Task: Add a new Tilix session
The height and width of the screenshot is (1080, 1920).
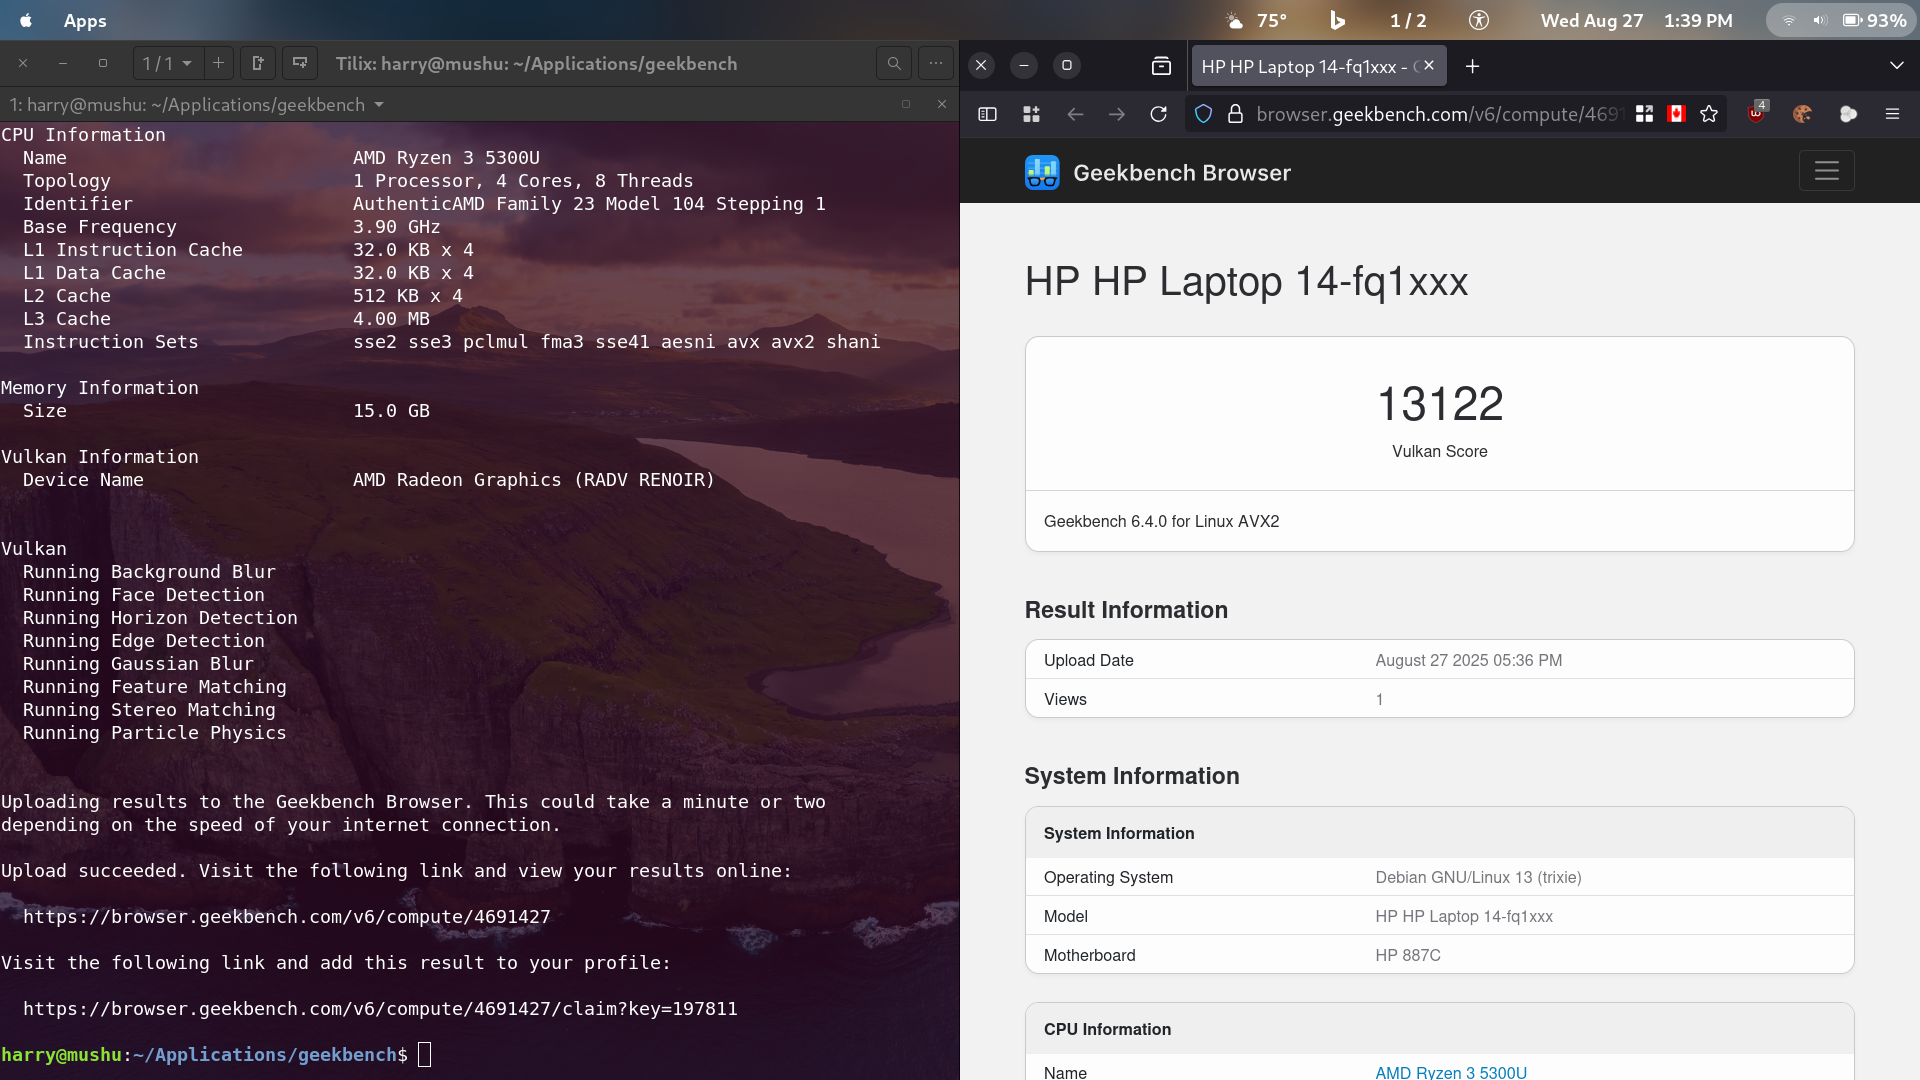Action: [x=218, y=64]
